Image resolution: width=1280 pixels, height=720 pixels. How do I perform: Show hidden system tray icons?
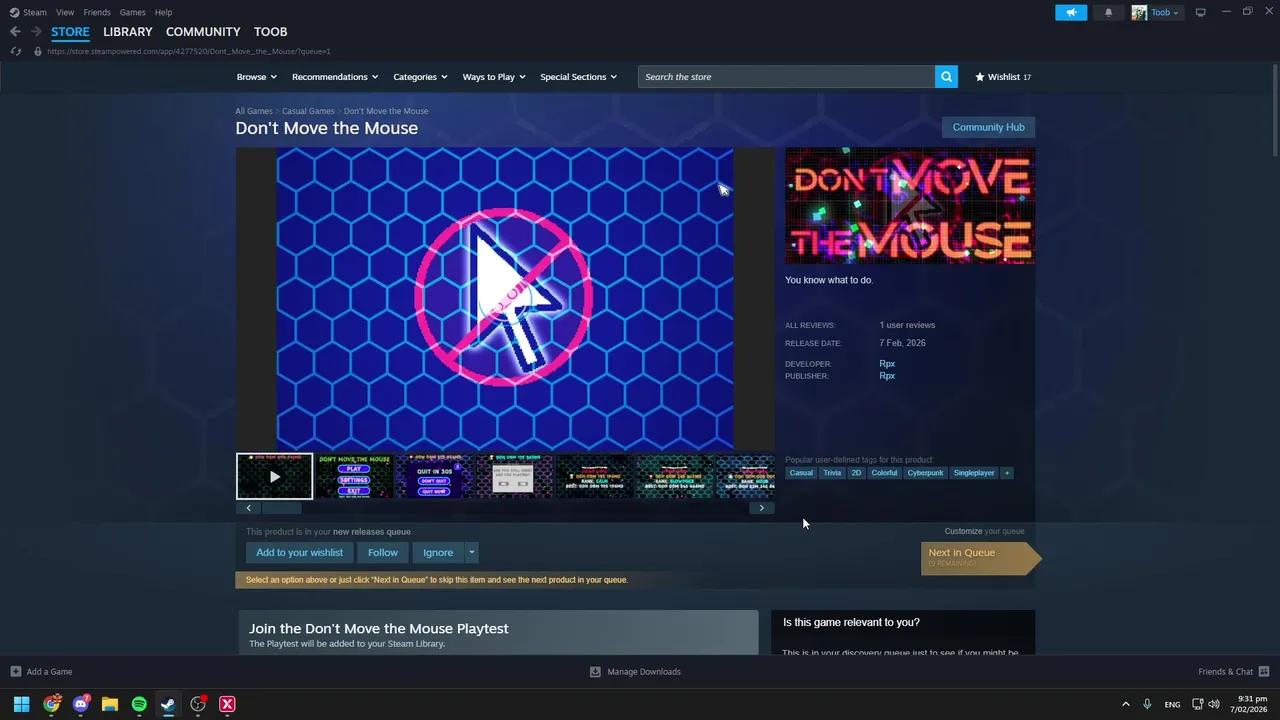(x=1125, y=704)
